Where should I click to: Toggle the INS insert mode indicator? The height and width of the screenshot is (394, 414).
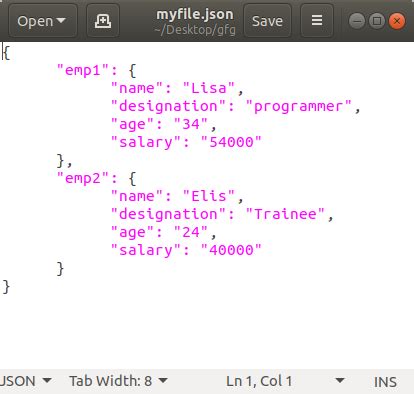[x=385, y=382]
